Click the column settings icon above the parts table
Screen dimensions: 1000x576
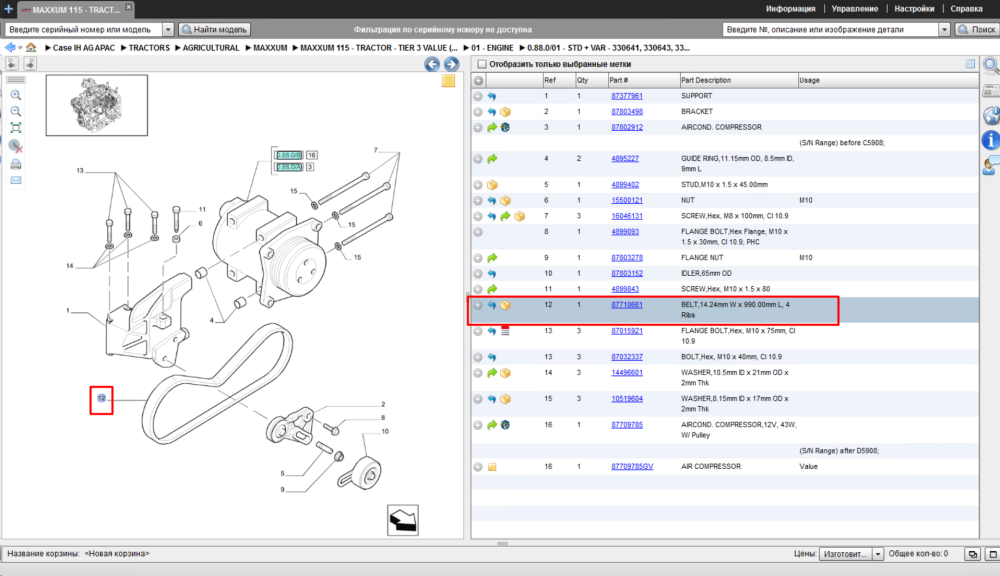(x=970, y=64)
